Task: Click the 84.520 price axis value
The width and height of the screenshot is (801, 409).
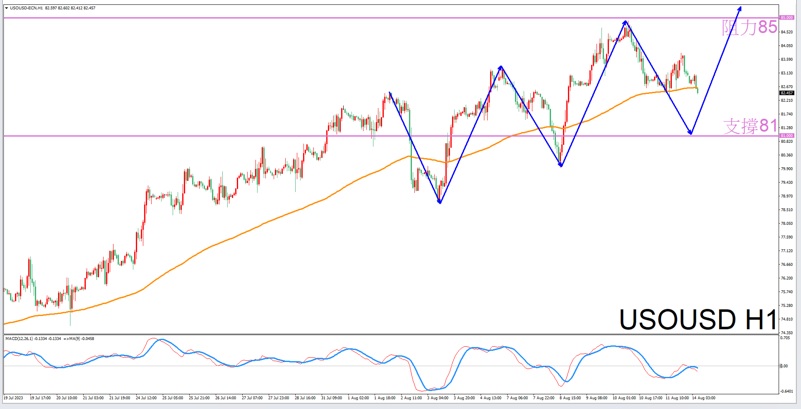Action: pyautogui.click(x=786, y=32)
